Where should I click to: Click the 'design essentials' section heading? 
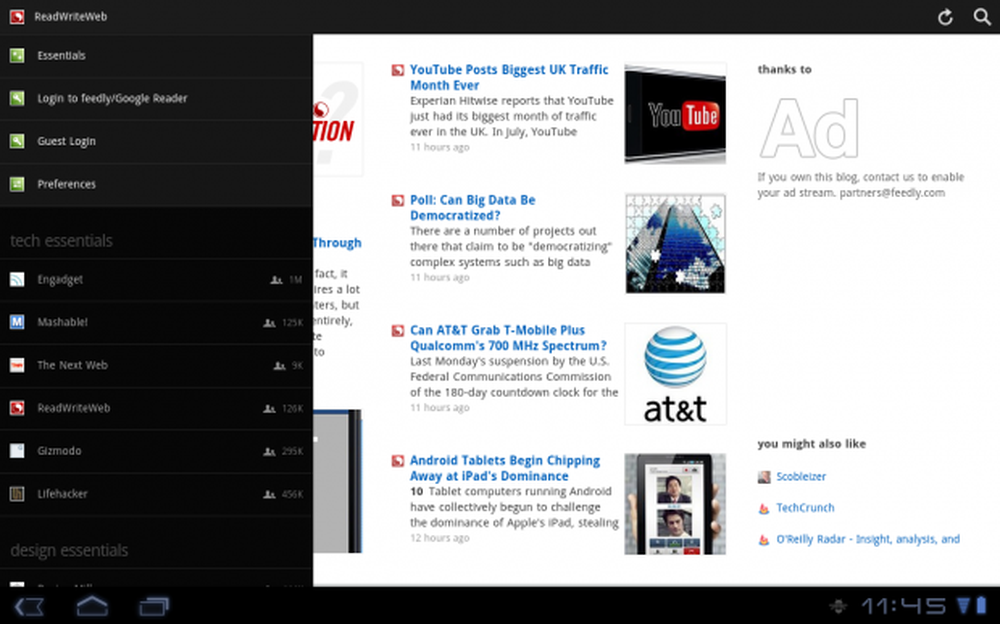[69, 550]
